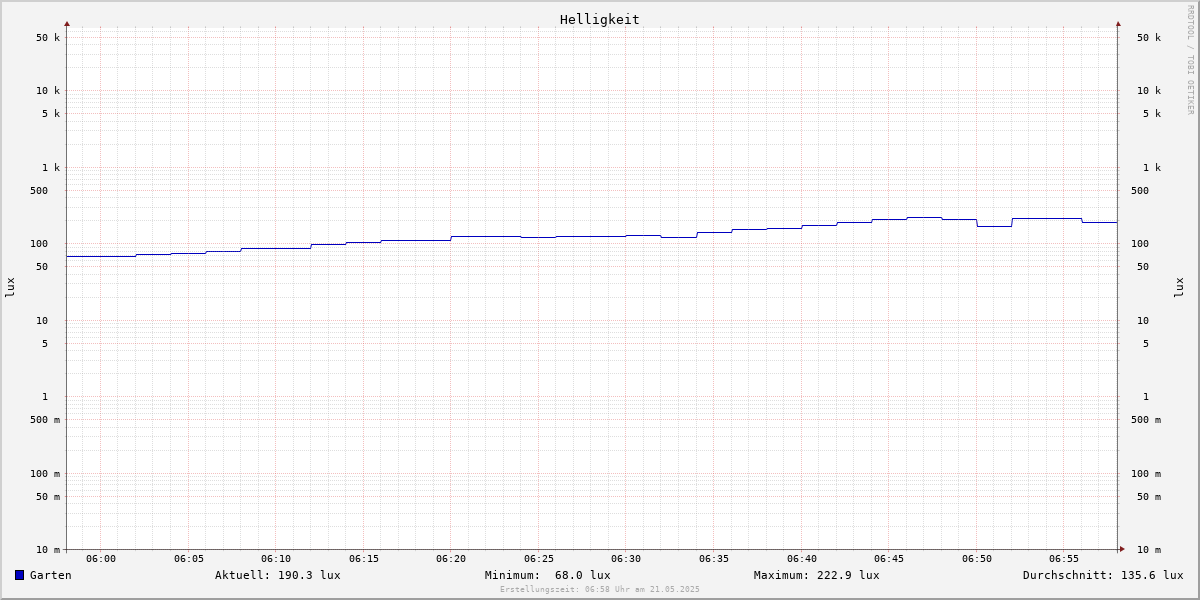Click the blue brightness data line
This screenshot has height=600, width=1200.
(x=590, y=237)
